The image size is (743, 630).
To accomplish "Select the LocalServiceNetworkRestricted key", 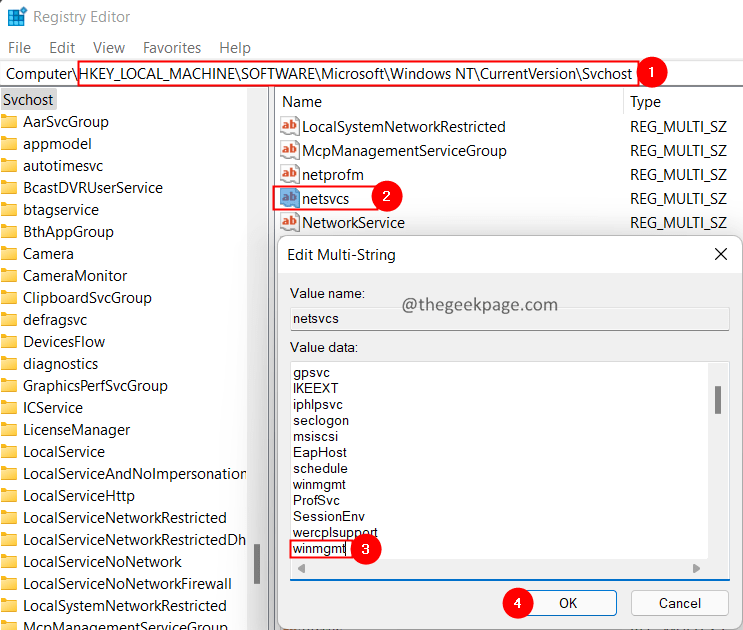I will pos(125,518).
